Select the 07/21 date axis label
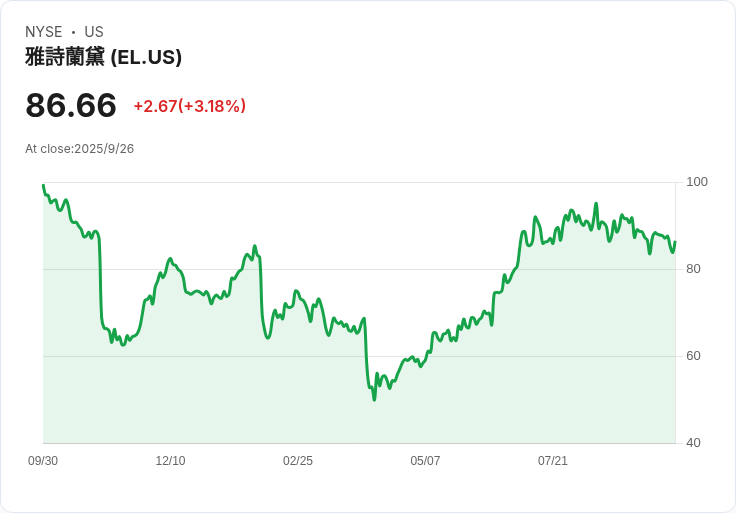Image resolution: width=736 pixels, height=513 pixels. point(553,461)
